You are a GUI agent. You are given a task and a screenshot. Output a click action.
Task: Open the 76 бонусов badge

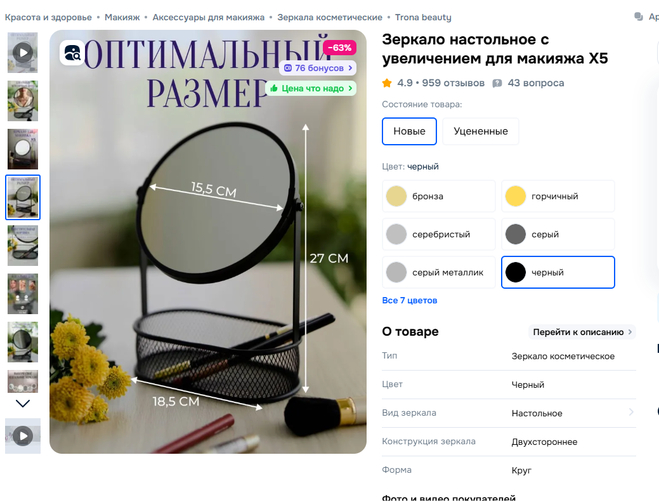click(318, 68)
